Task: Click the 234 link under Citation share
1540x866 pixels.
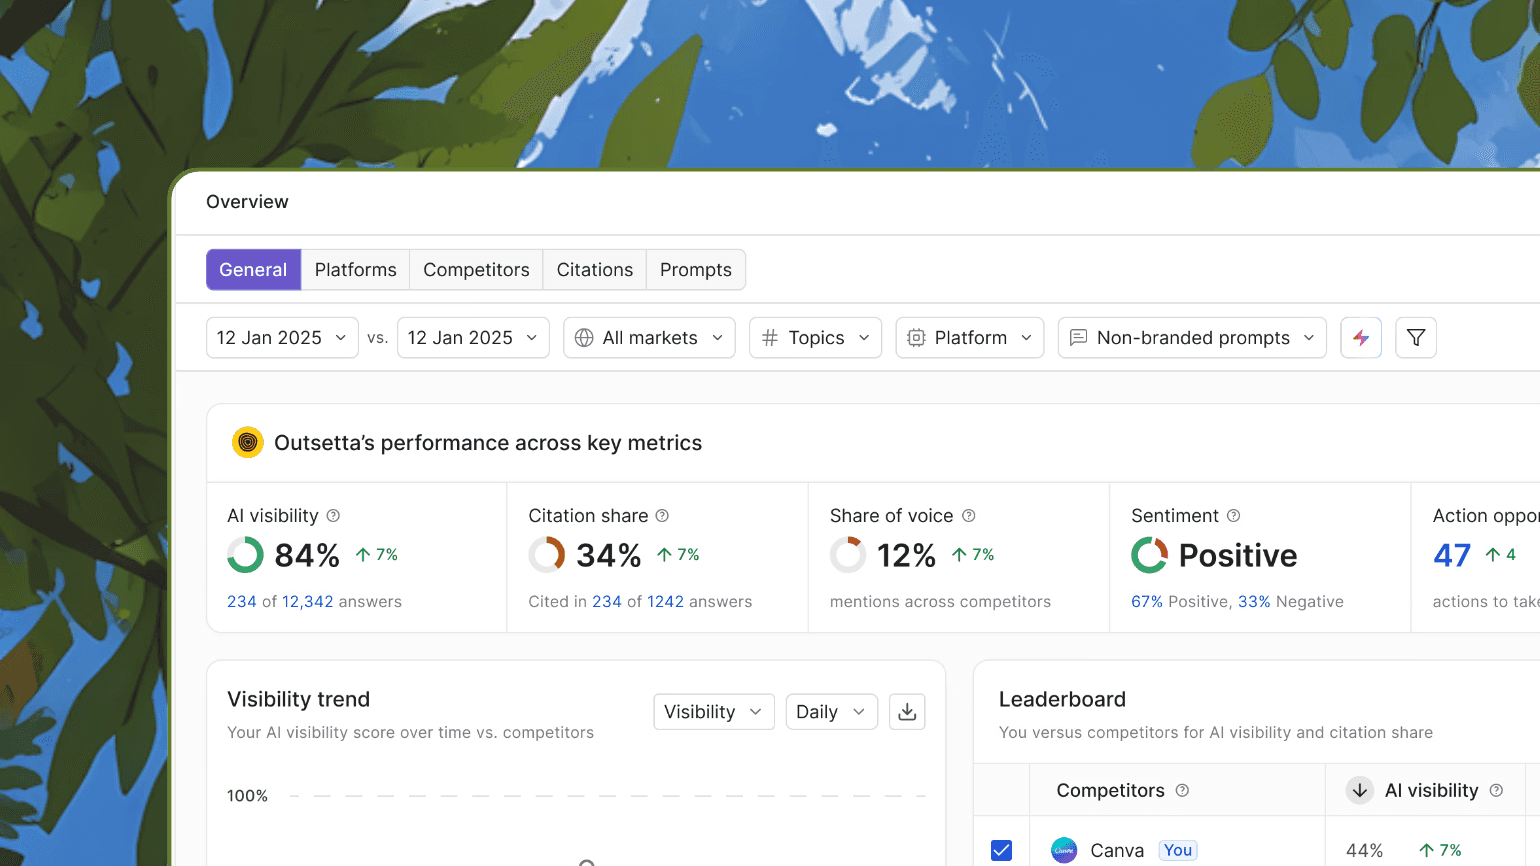Action: tap(607, 602)
